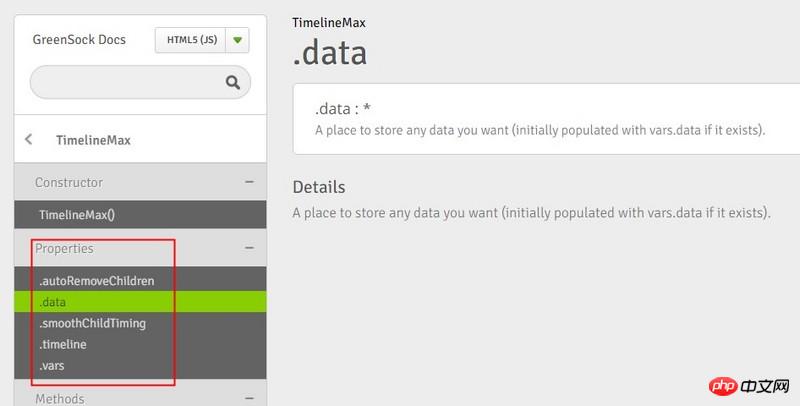Open the green language dropdown arrow
The width and height of the screenshot is (800, 406).
237,41
